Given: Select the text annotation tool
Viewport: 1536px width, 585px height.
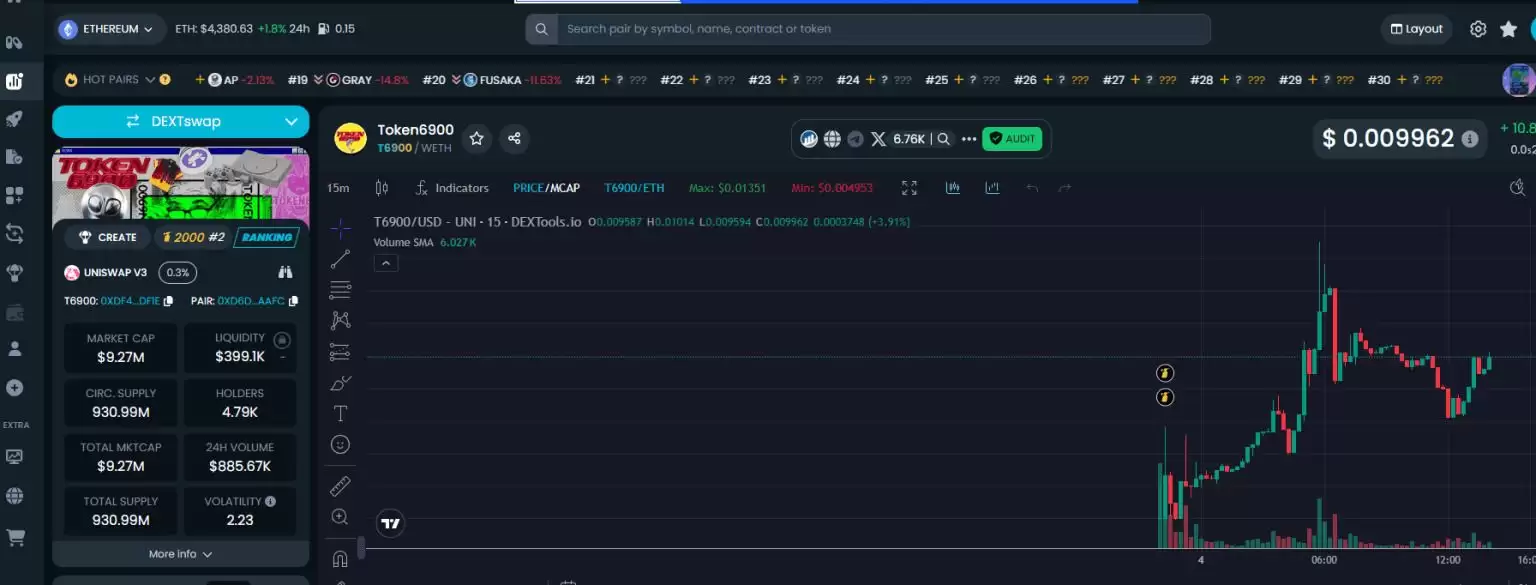Looking at the screenshot, I should coord(340,413).
